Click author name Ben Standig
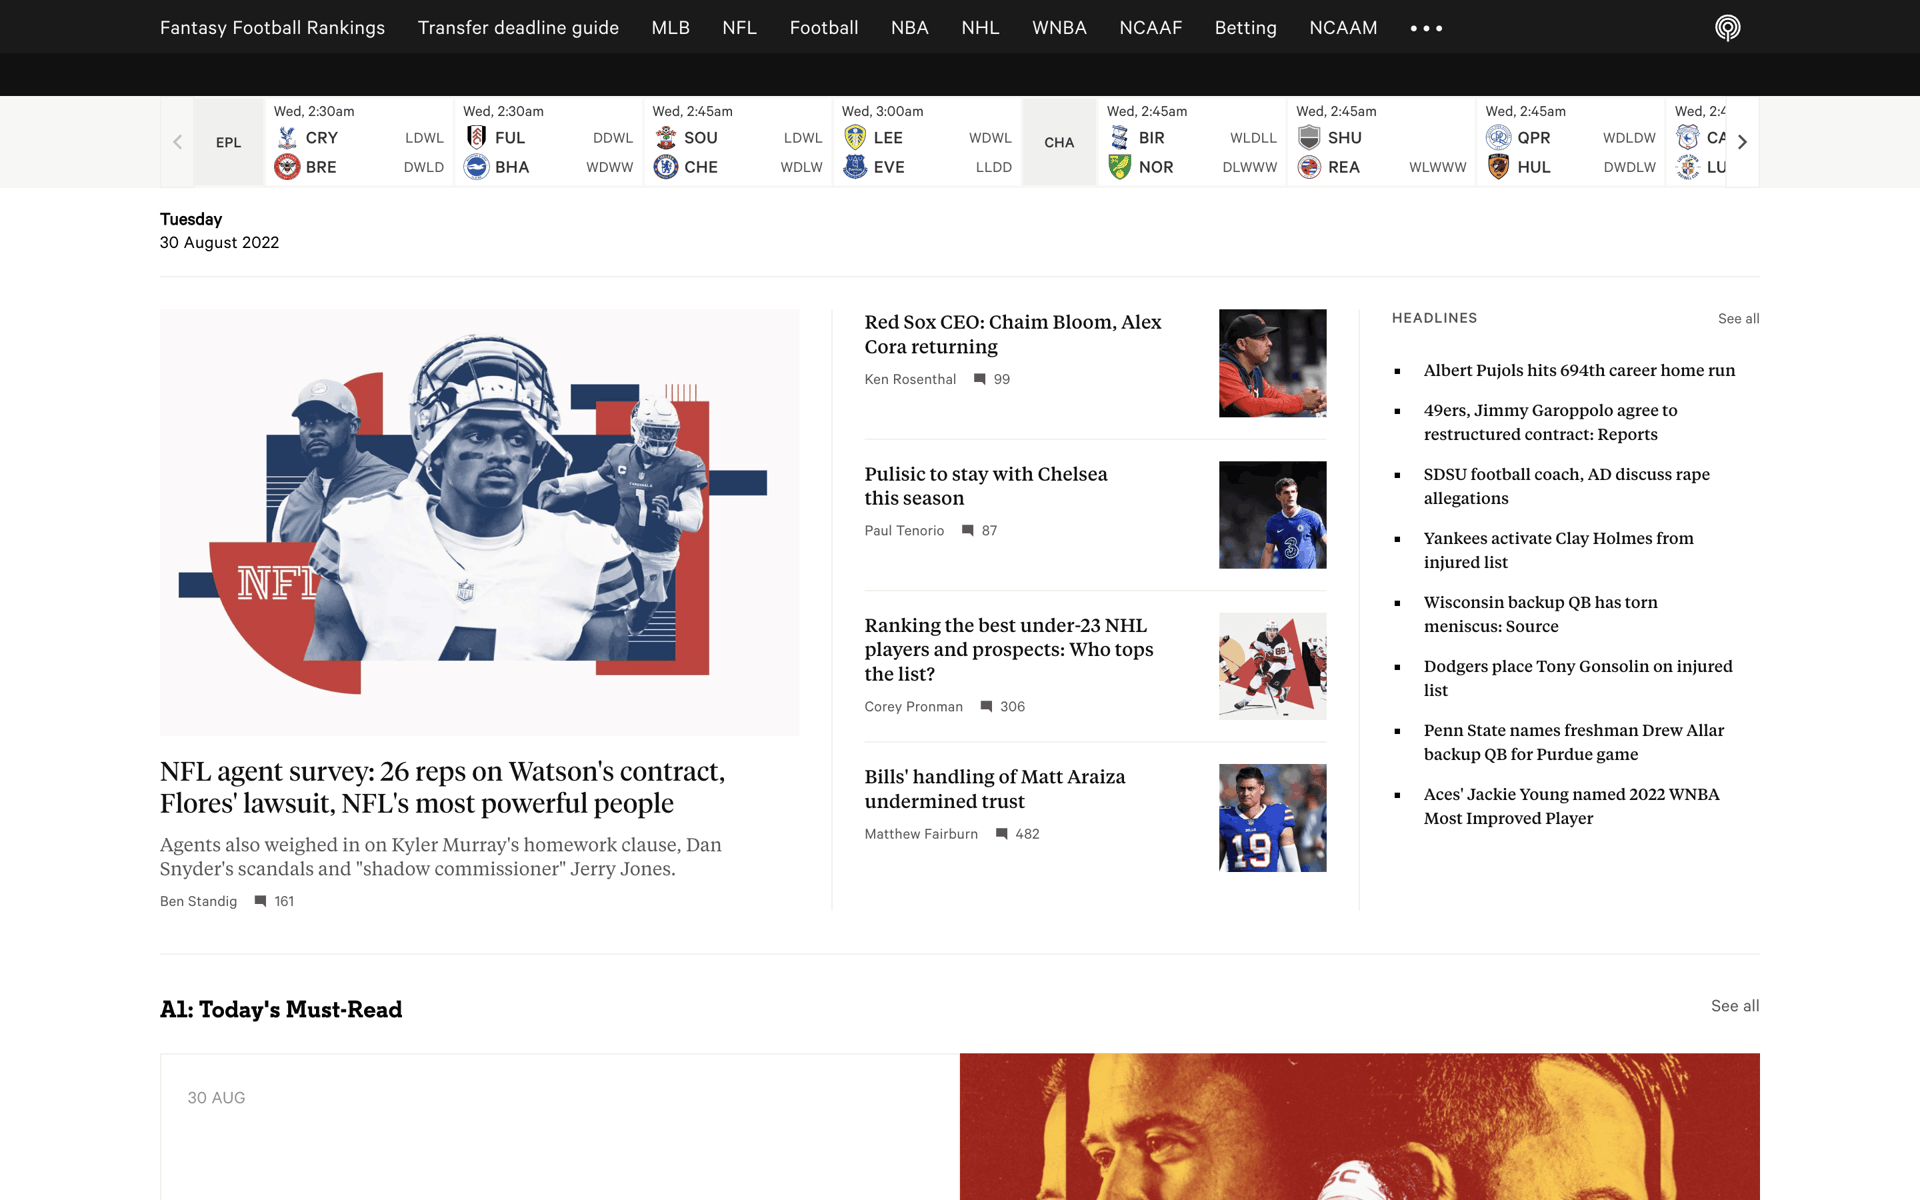The width and height of the screenshot is (1920, 1200). click(x=198, y=901)
